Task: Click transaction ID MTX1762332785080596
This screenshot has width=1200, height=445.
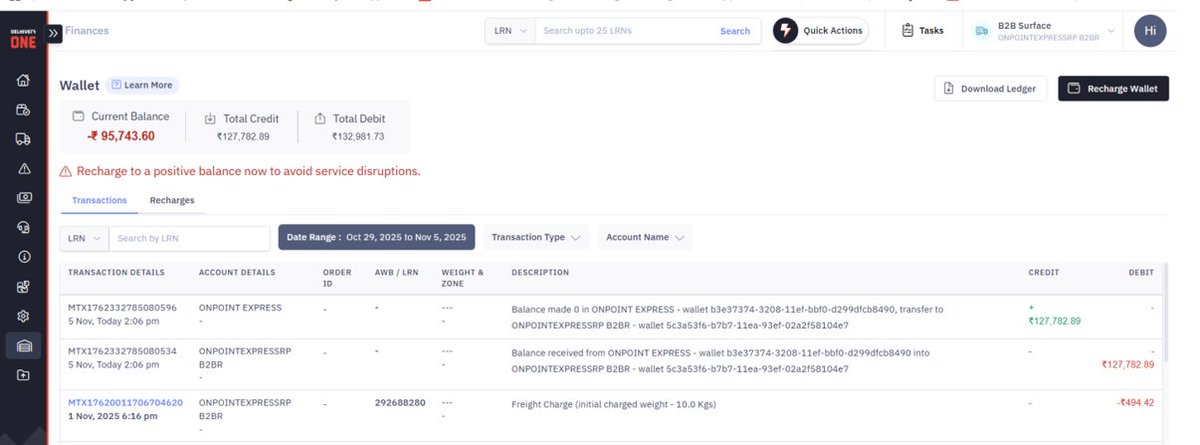Action: point(122,307)
